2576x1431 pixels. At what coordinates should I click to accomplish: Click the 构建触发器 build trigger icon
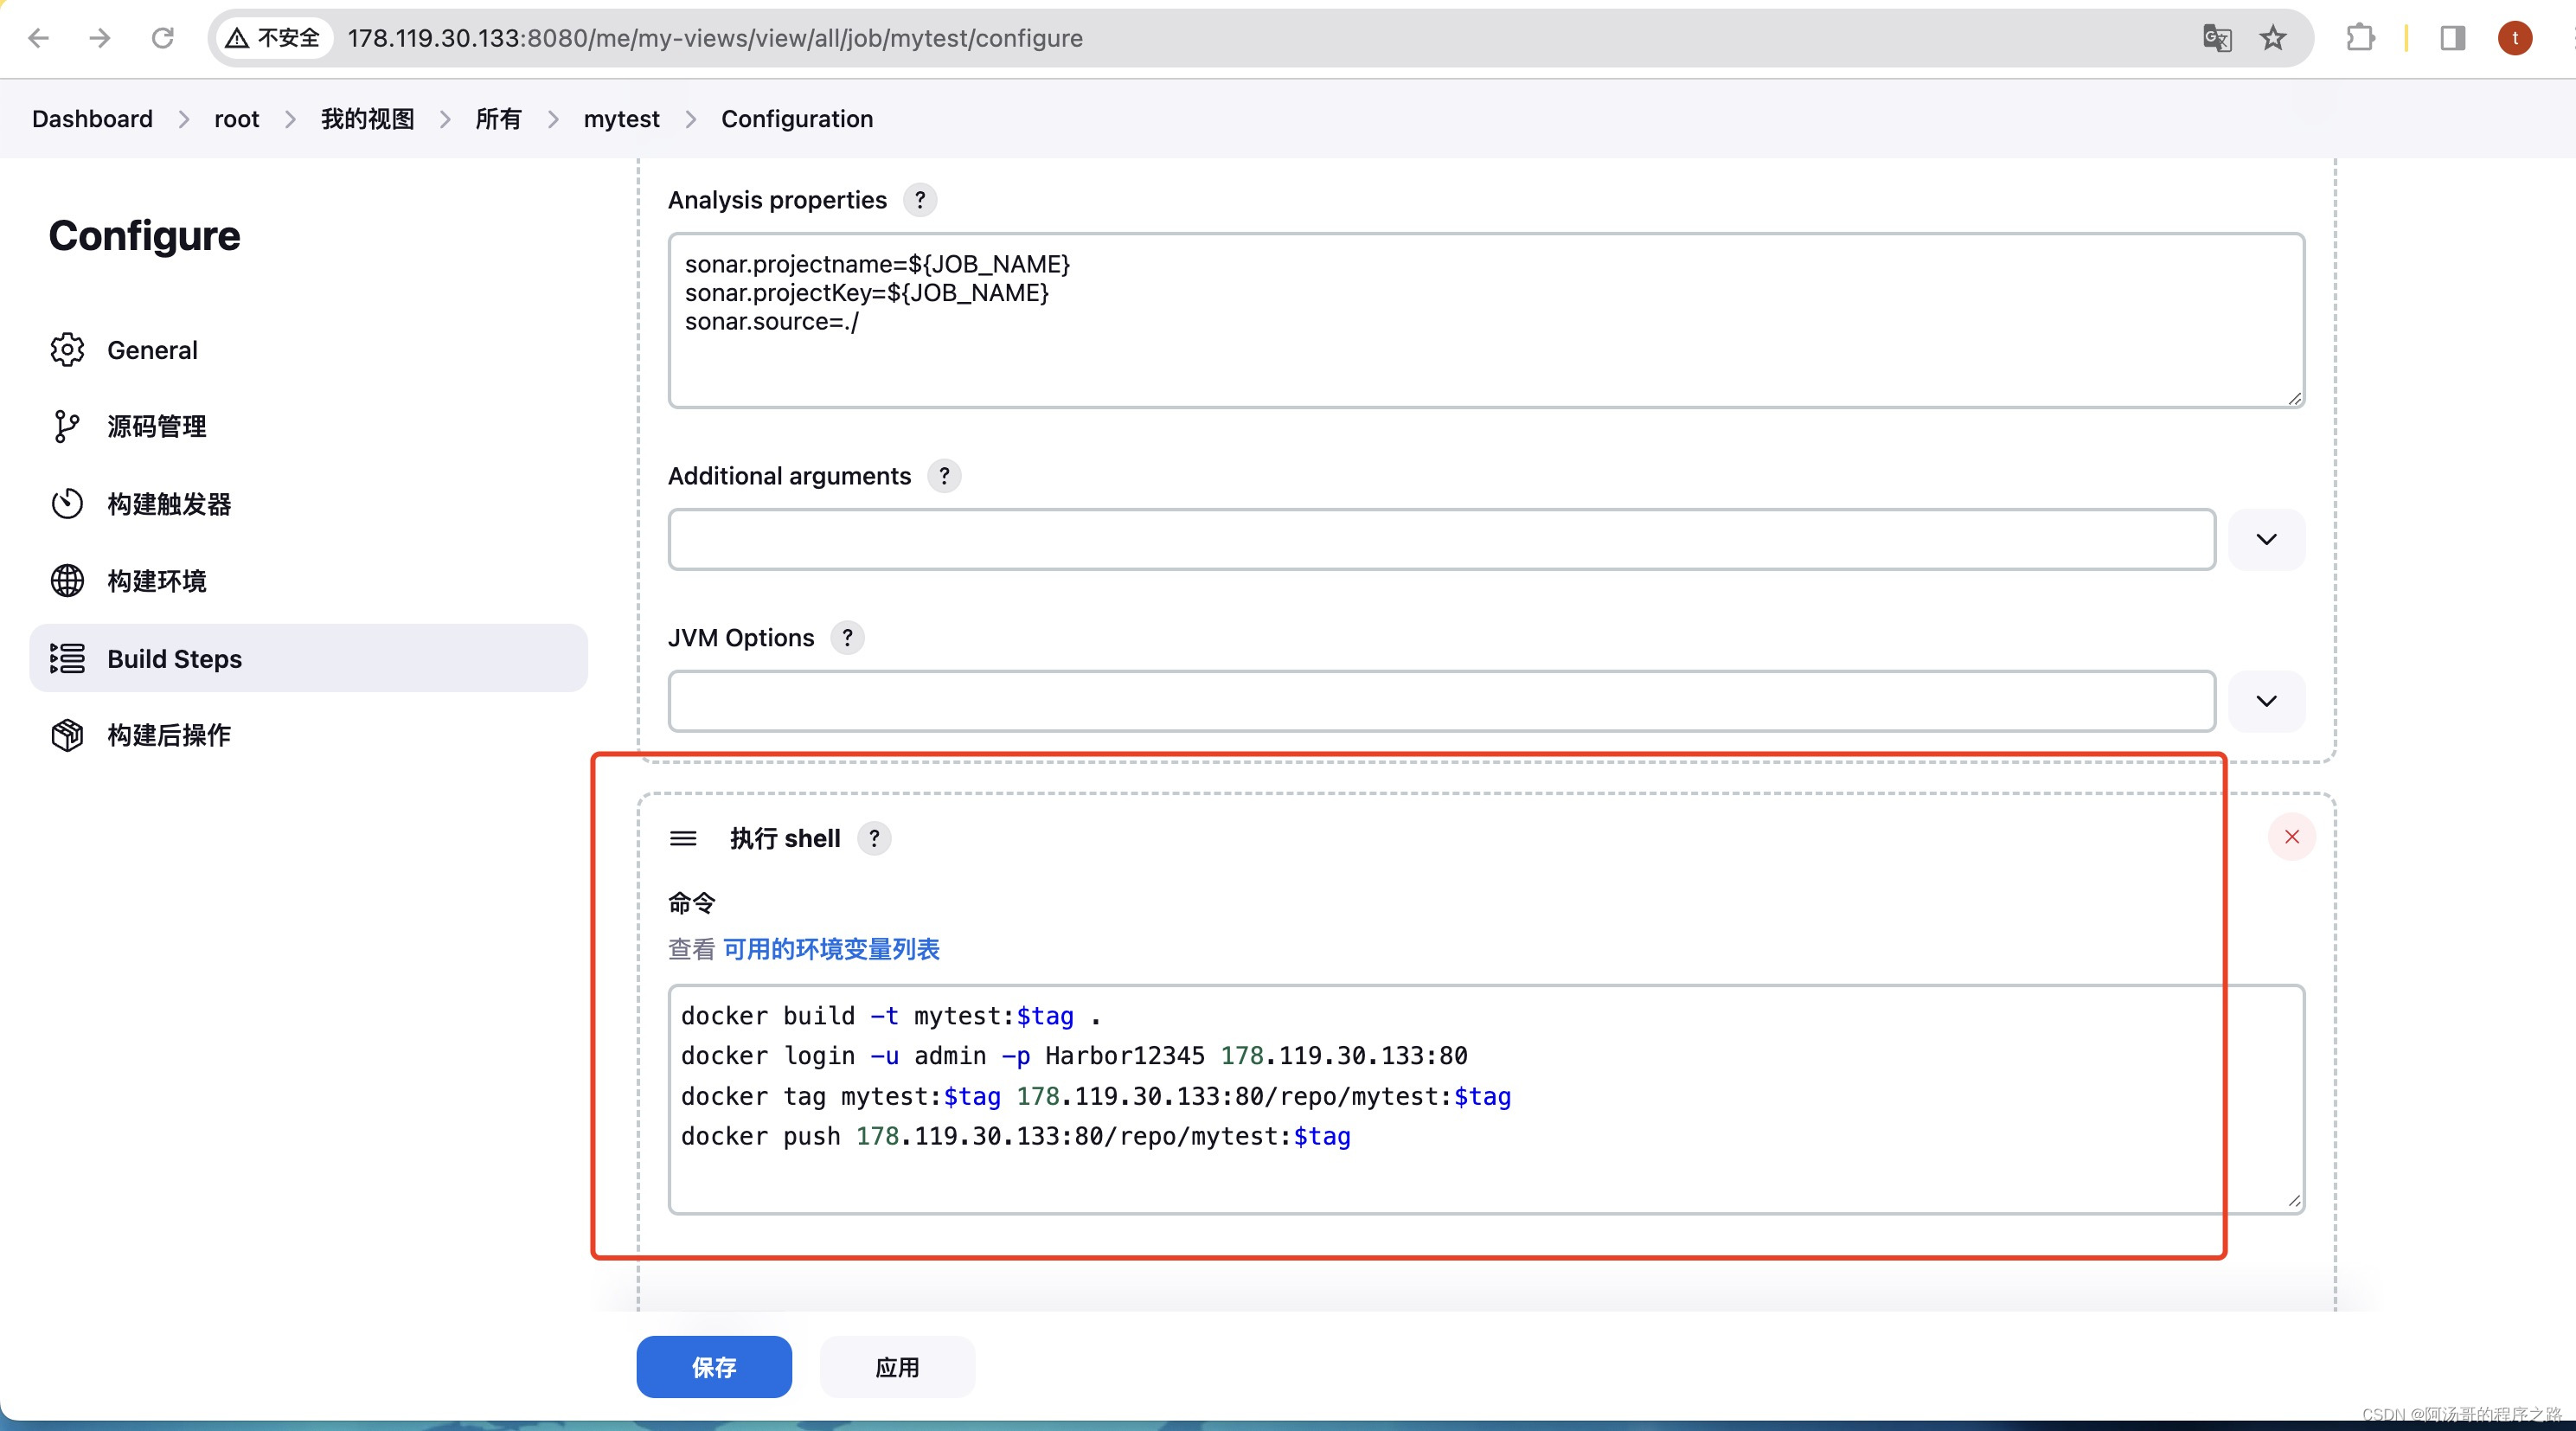65,503
